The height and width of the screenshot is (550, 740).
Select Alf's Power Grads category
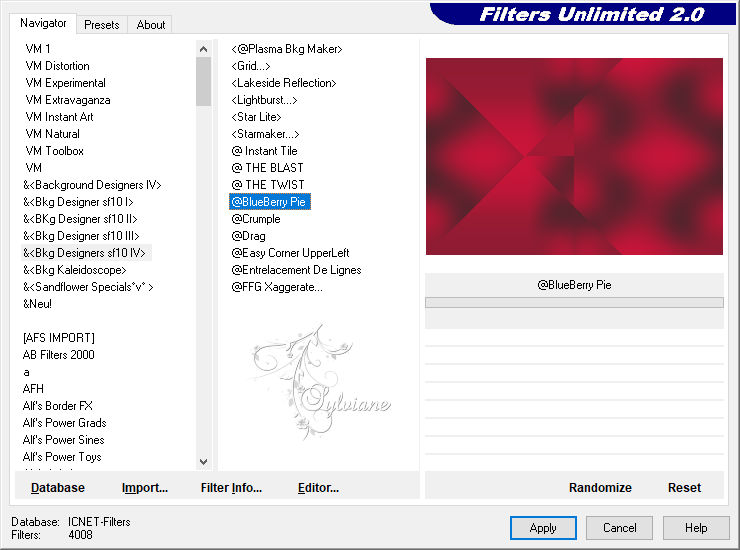[x=65, y=423]
